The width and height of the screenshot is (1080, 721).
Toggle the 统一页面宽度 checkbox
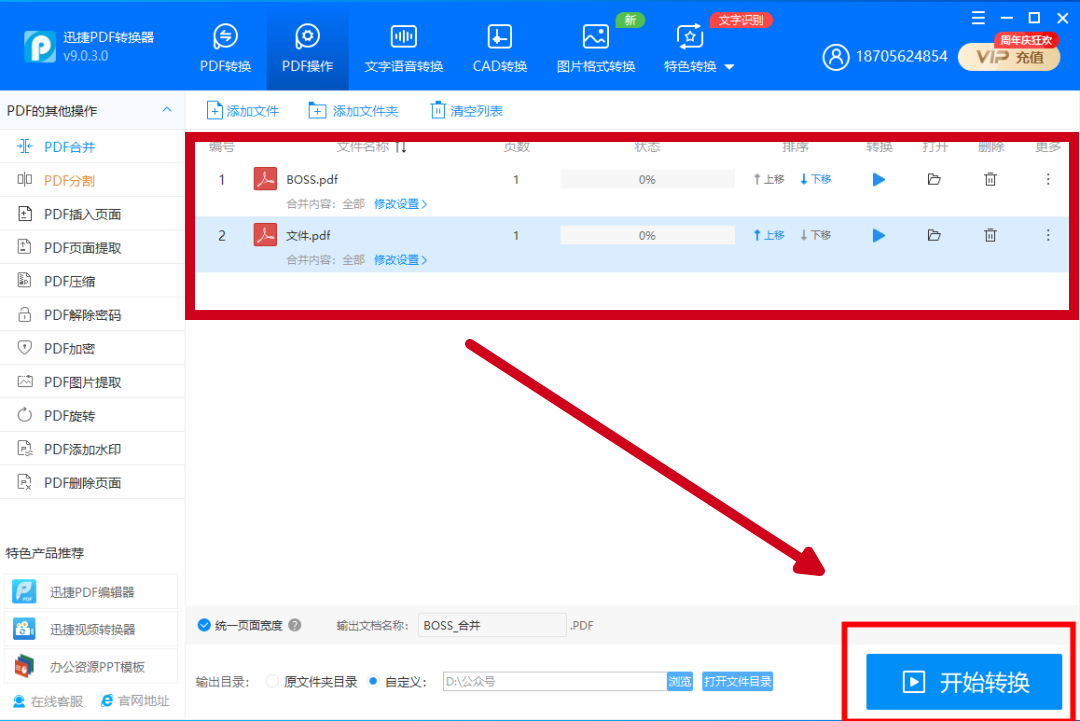pos(205,625)
